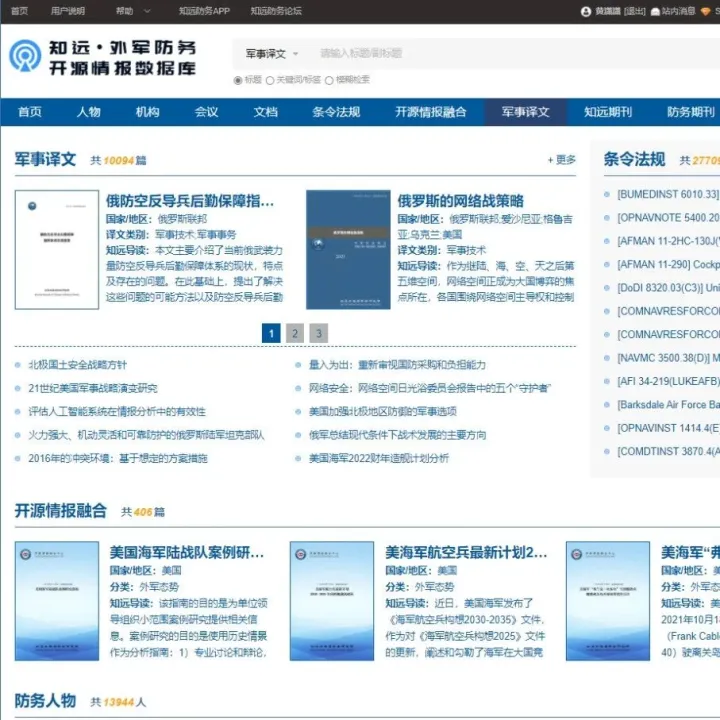Click the 条令法规 sidebar section heading
The width and height of the screenshot is (720, 720).
[x=634, y=159]
